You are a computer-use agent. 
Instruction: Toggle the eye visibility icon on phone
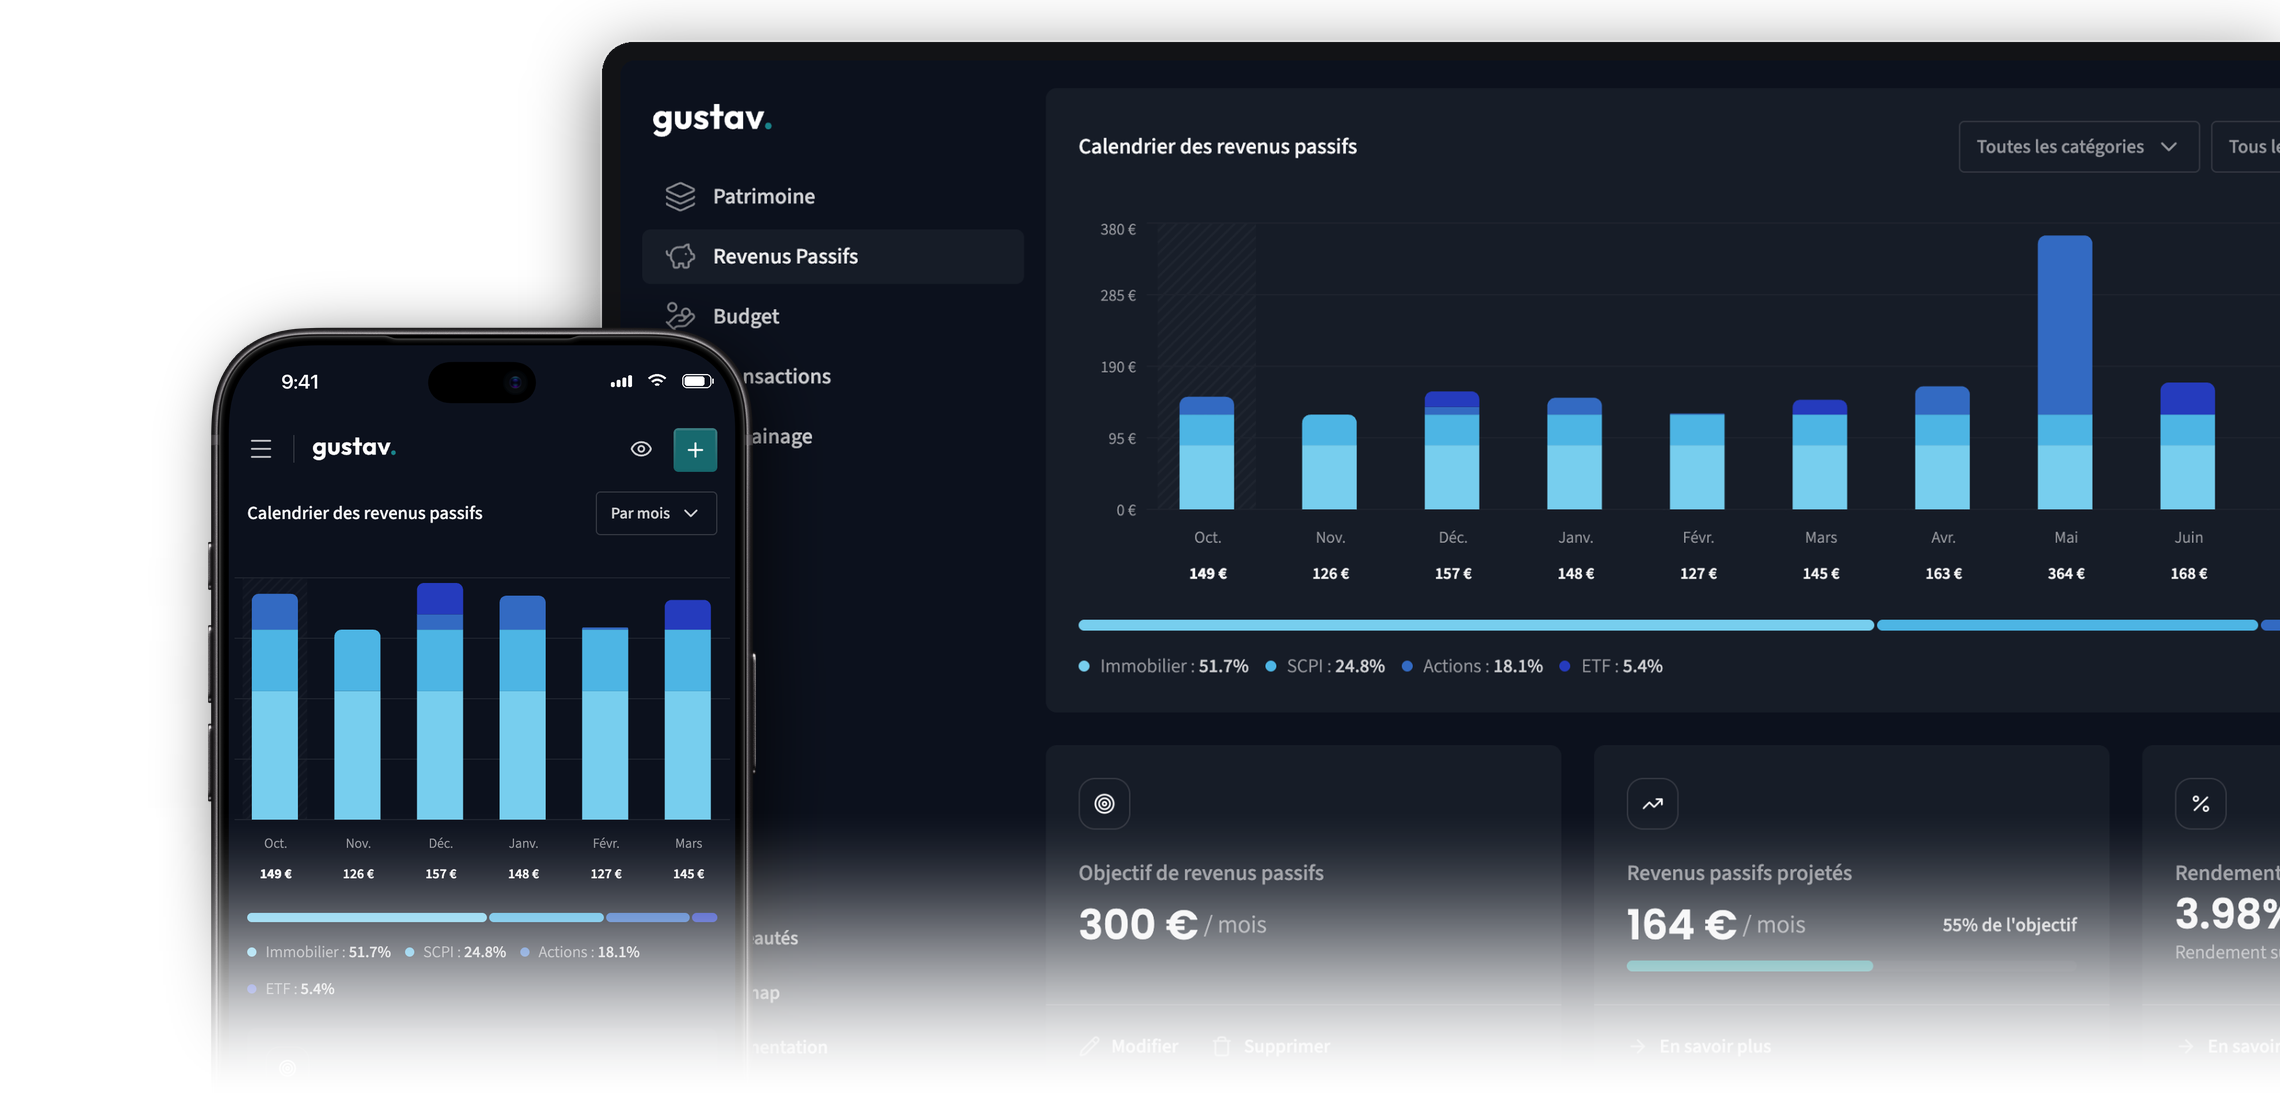pyautogui.click(x=641, y=449)
